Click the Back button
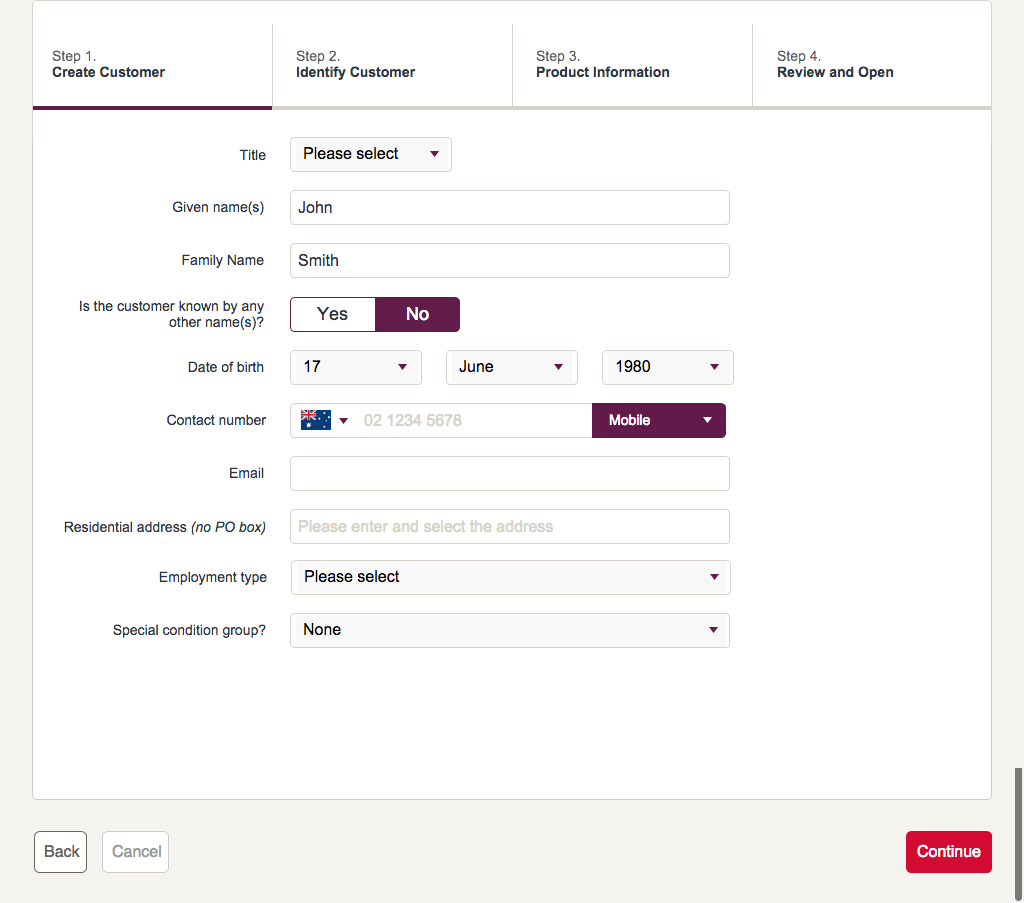The image size is (1024, 903). click(x=61, y=852)
